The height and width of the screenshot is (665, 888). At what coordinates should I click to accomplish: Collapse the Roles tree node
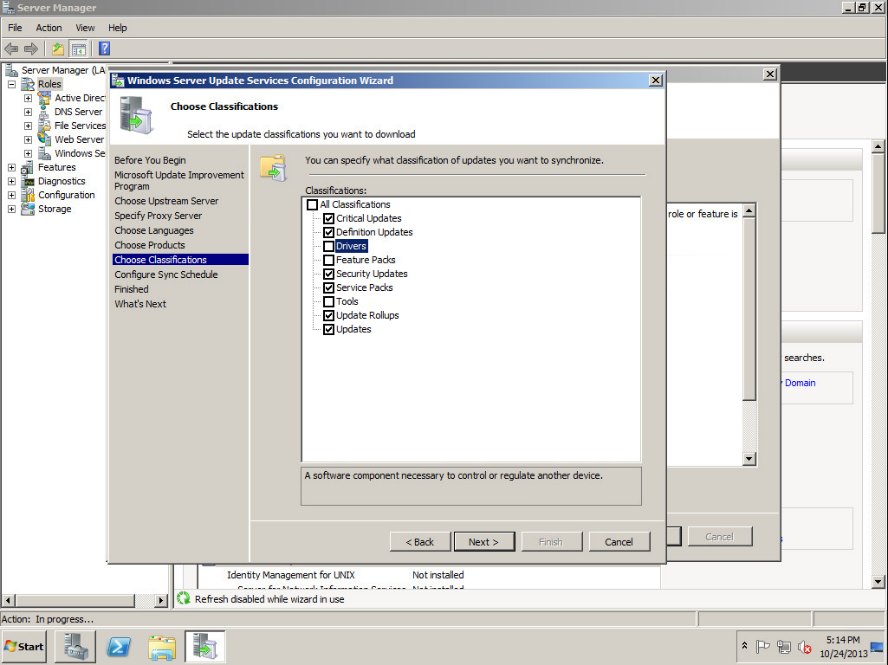[12, 84]
